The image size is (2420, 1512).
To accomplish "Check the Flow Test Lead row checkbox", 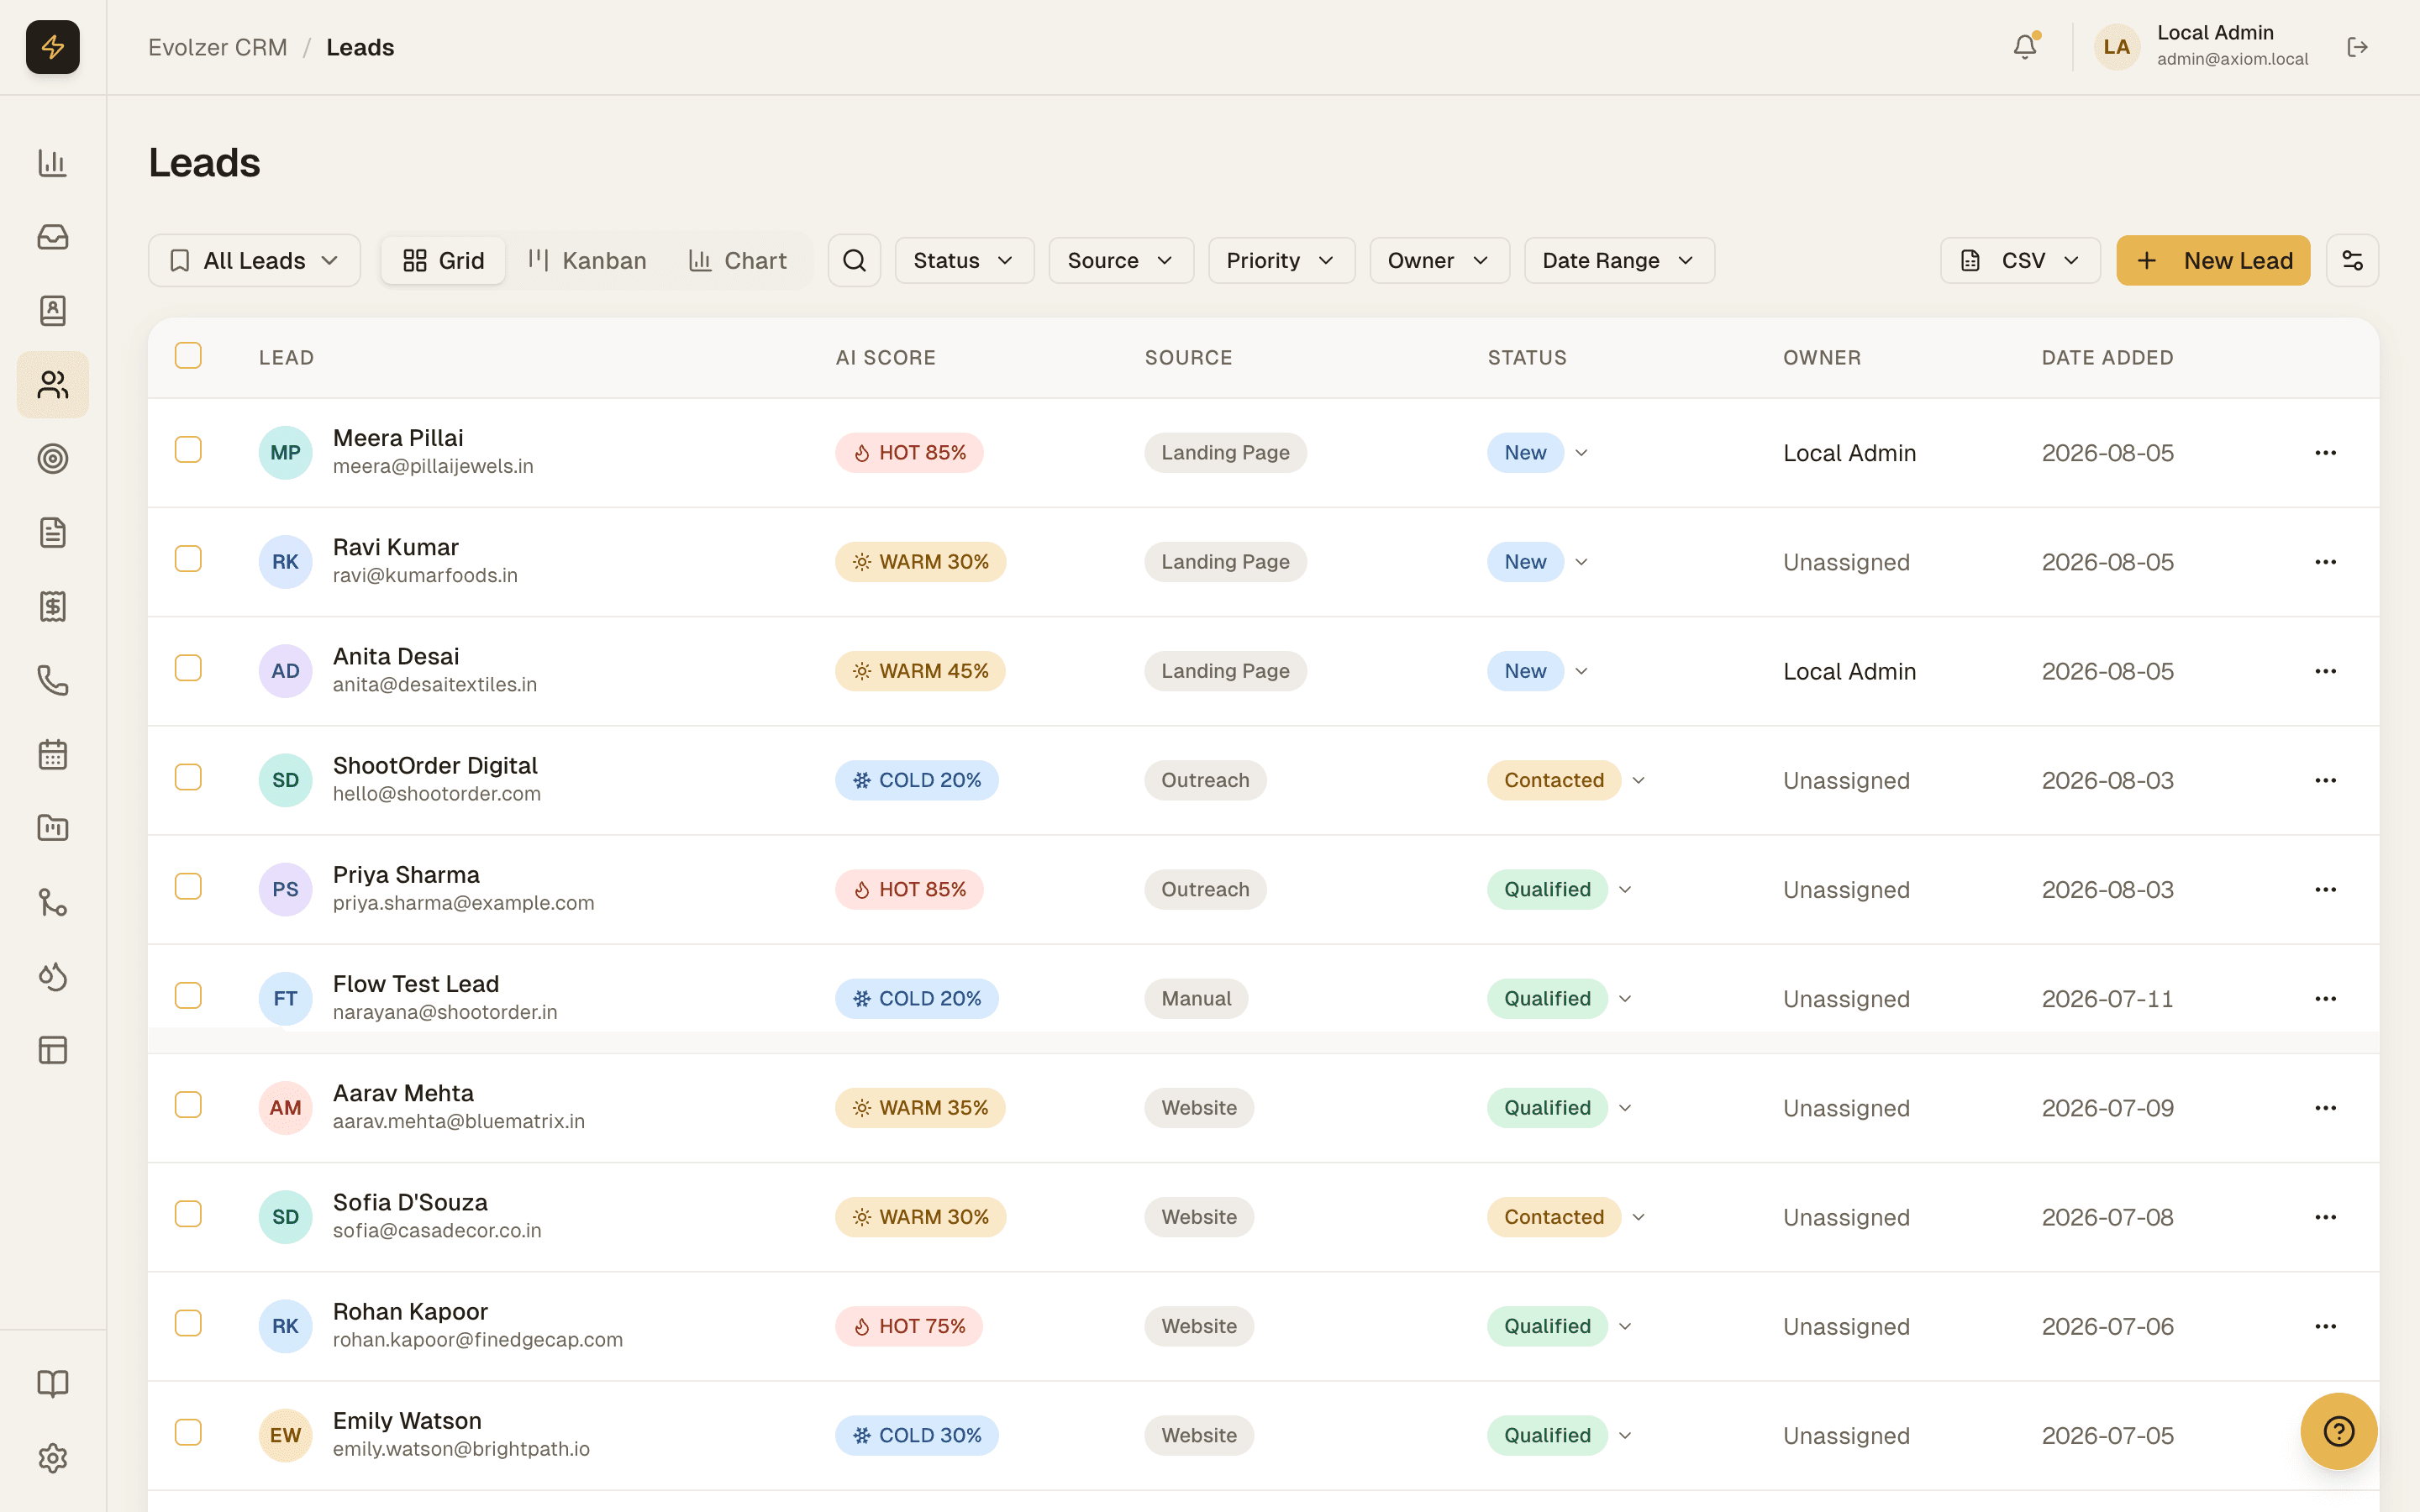I will coord(188,996).
